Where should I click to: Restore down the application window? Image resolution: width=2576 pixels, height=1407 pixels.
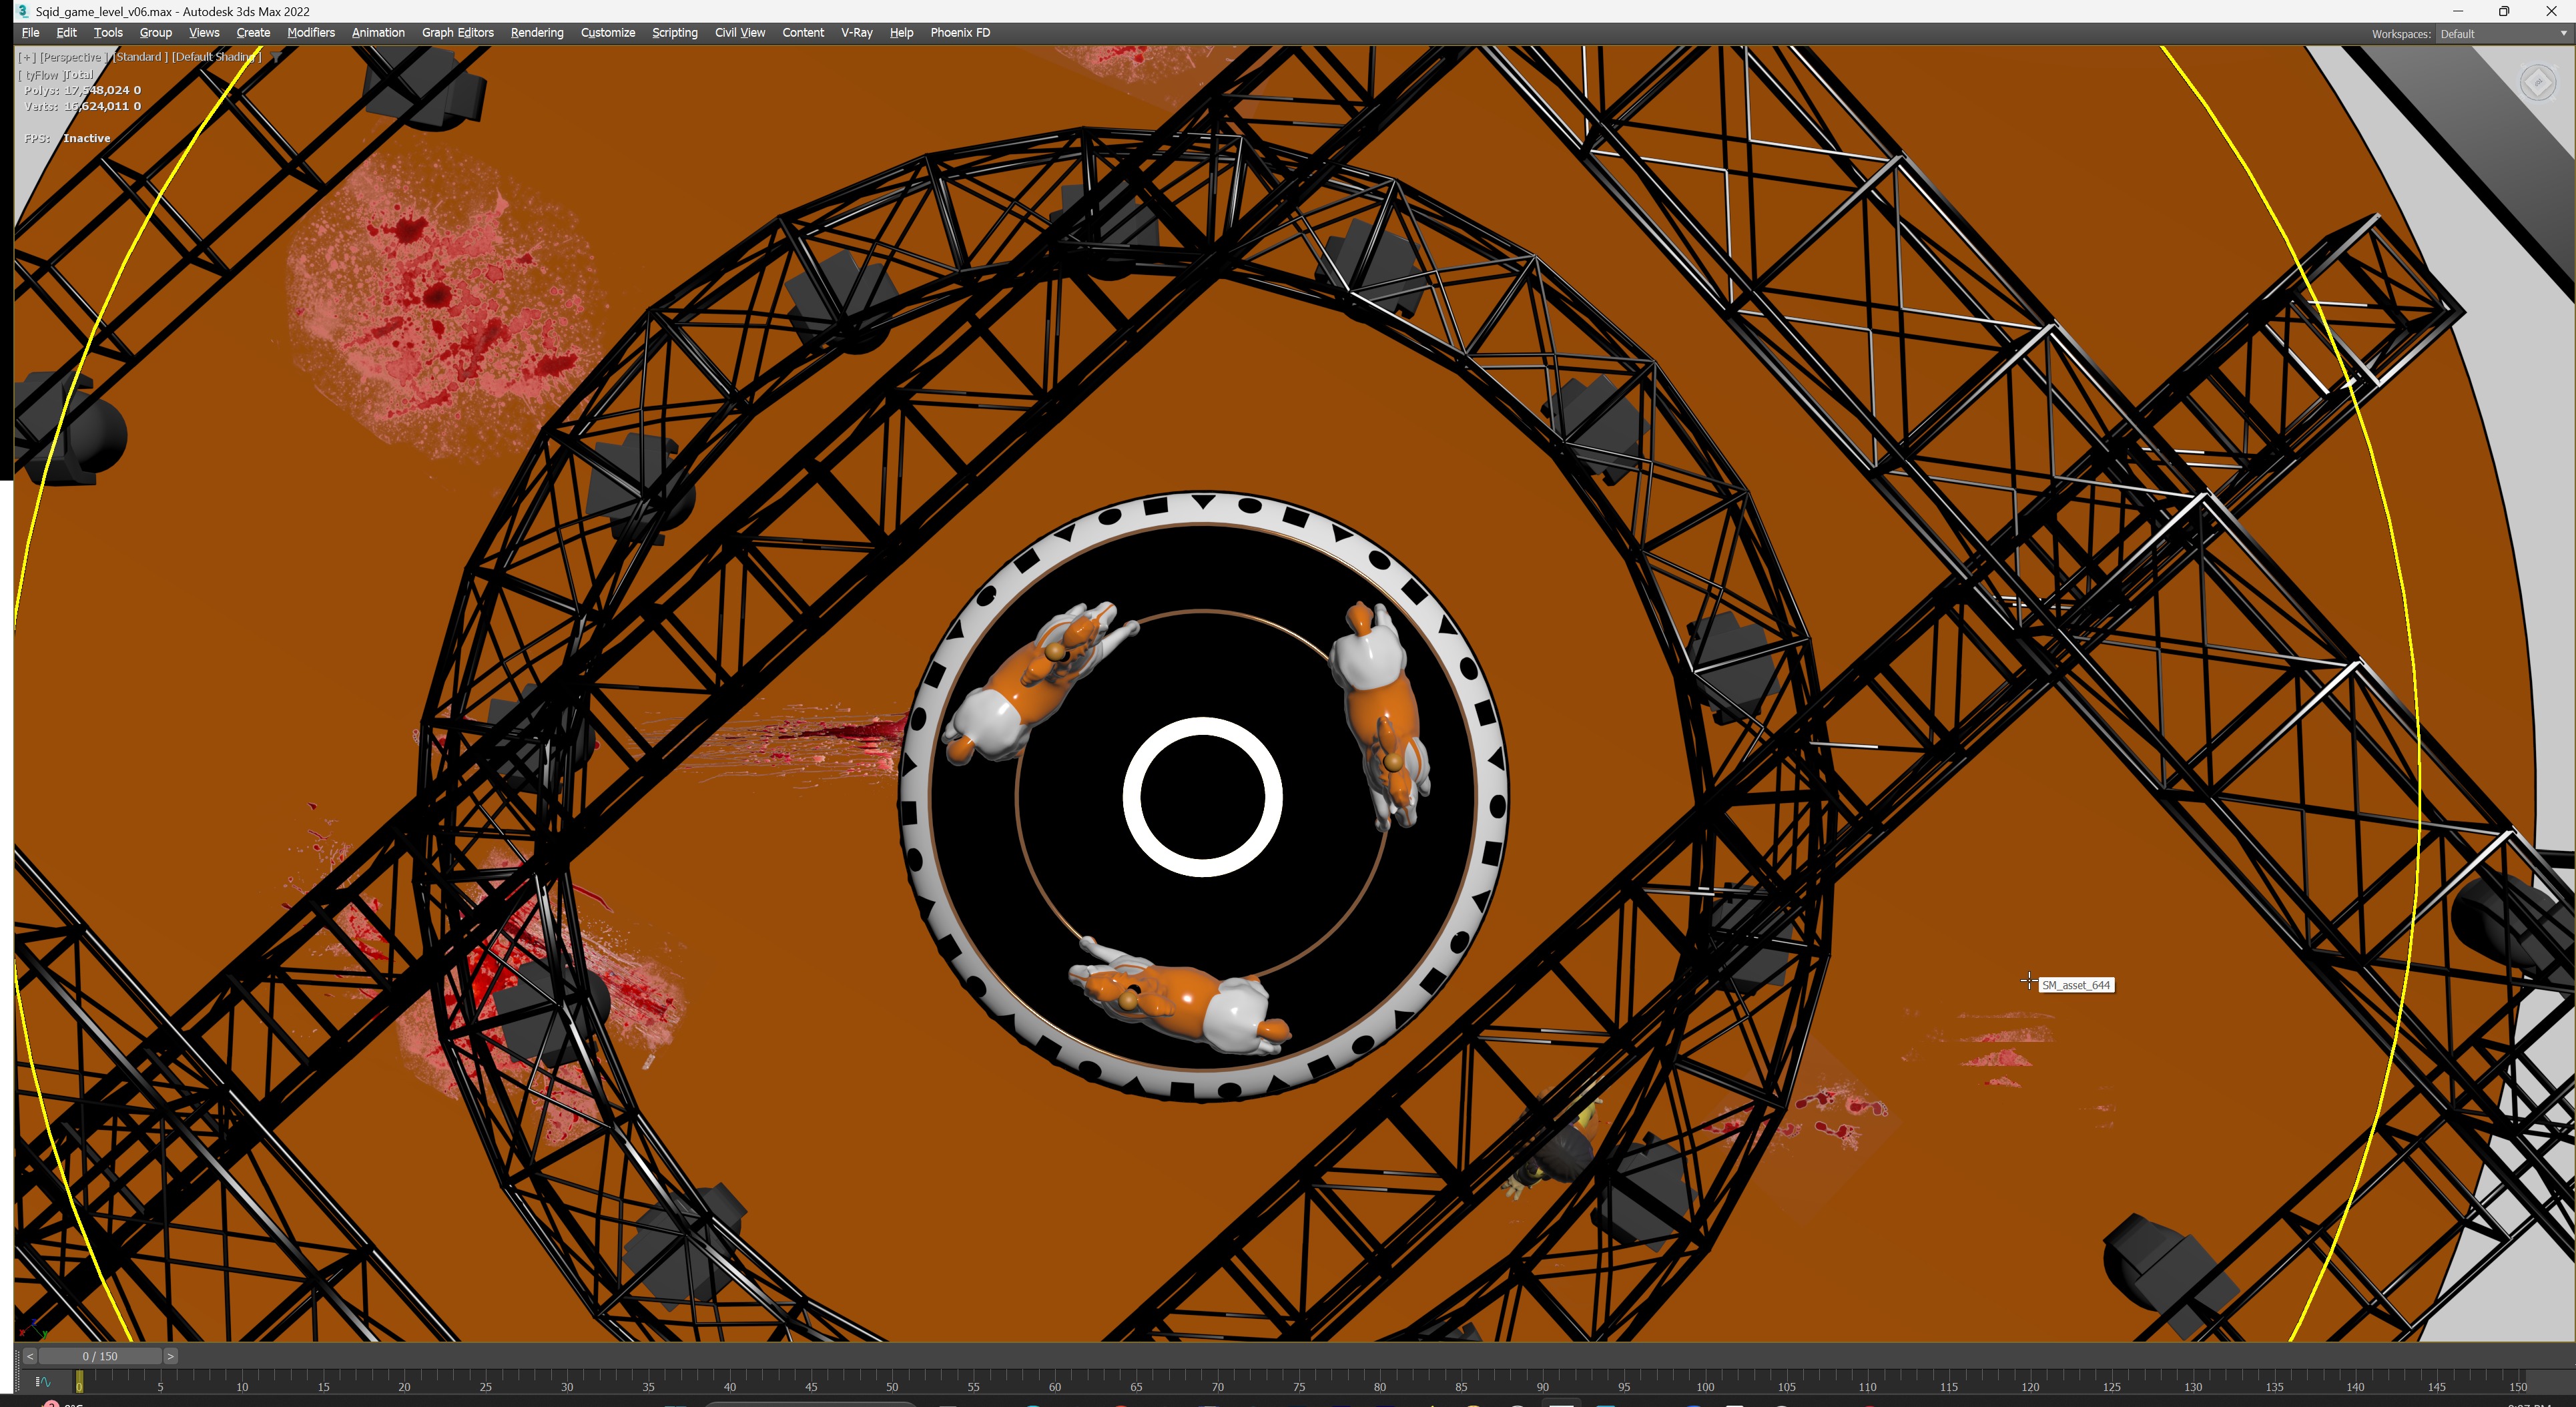pos(2504,11)
